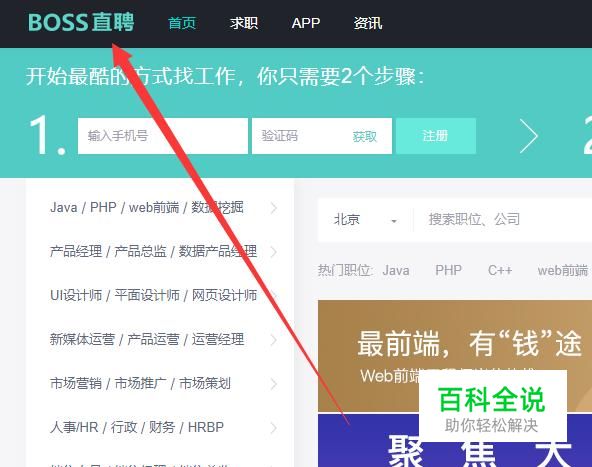This screenshot has width=592, height=467.
Task: Select the 市场营销 / 市场推广 / 市场策划 category
Action: tap(140, 384)
